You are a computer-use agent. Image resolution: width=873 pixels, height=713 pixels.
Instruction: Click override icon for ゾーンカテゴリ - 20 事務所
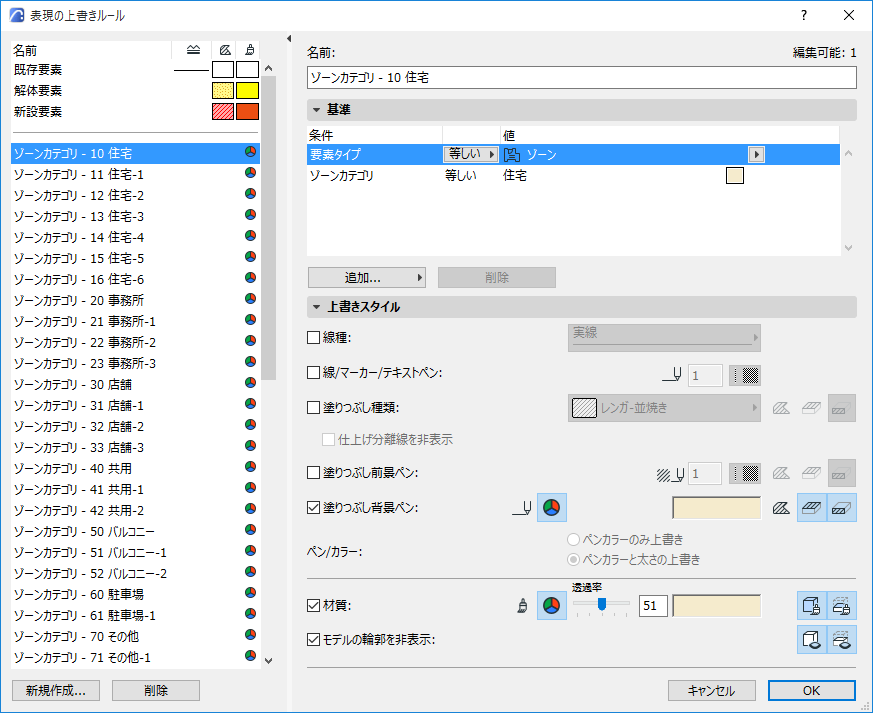coord(251,299)
